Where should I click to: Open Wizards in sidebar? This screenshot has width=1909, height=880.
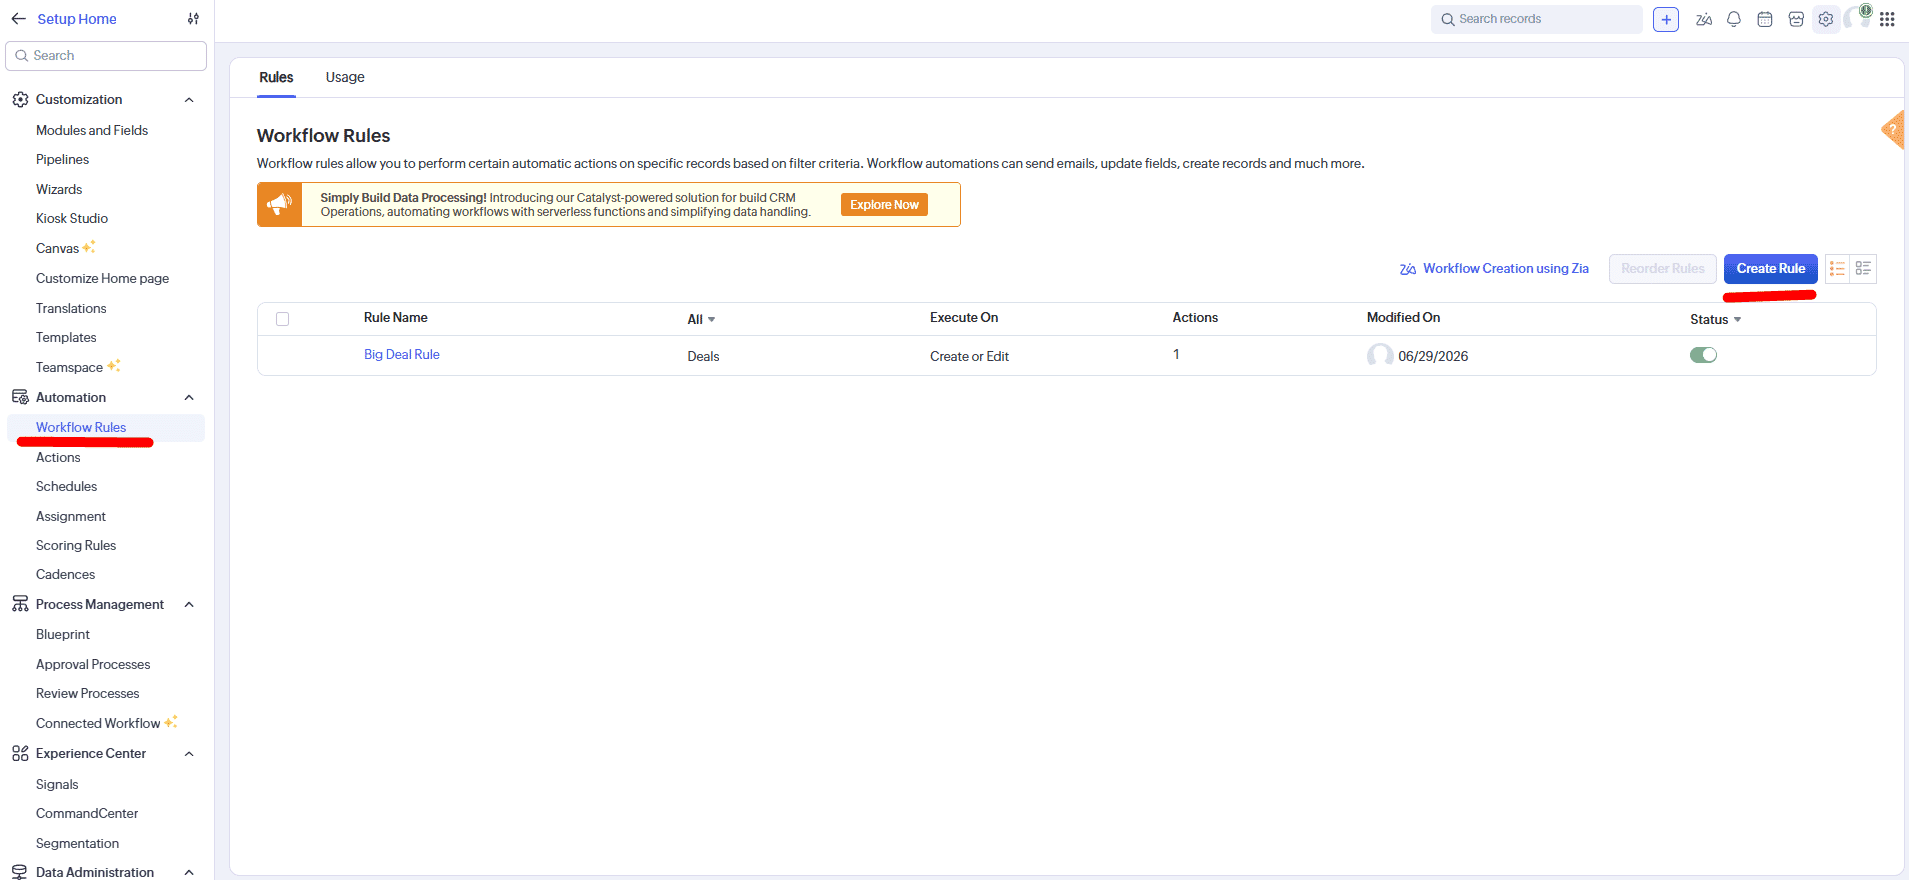pyautogui.click(x=59, y=189)
